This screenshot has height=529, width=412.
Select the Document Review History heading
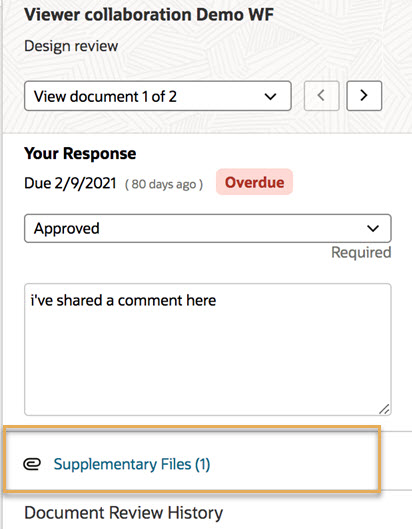pyautogui.click(x=123, y=513)
